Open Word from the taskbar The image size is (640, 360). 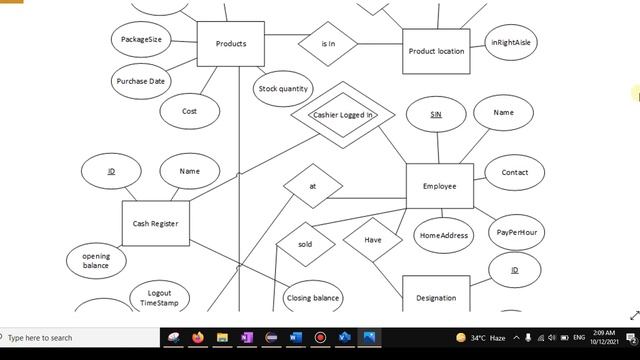(296, 338)
